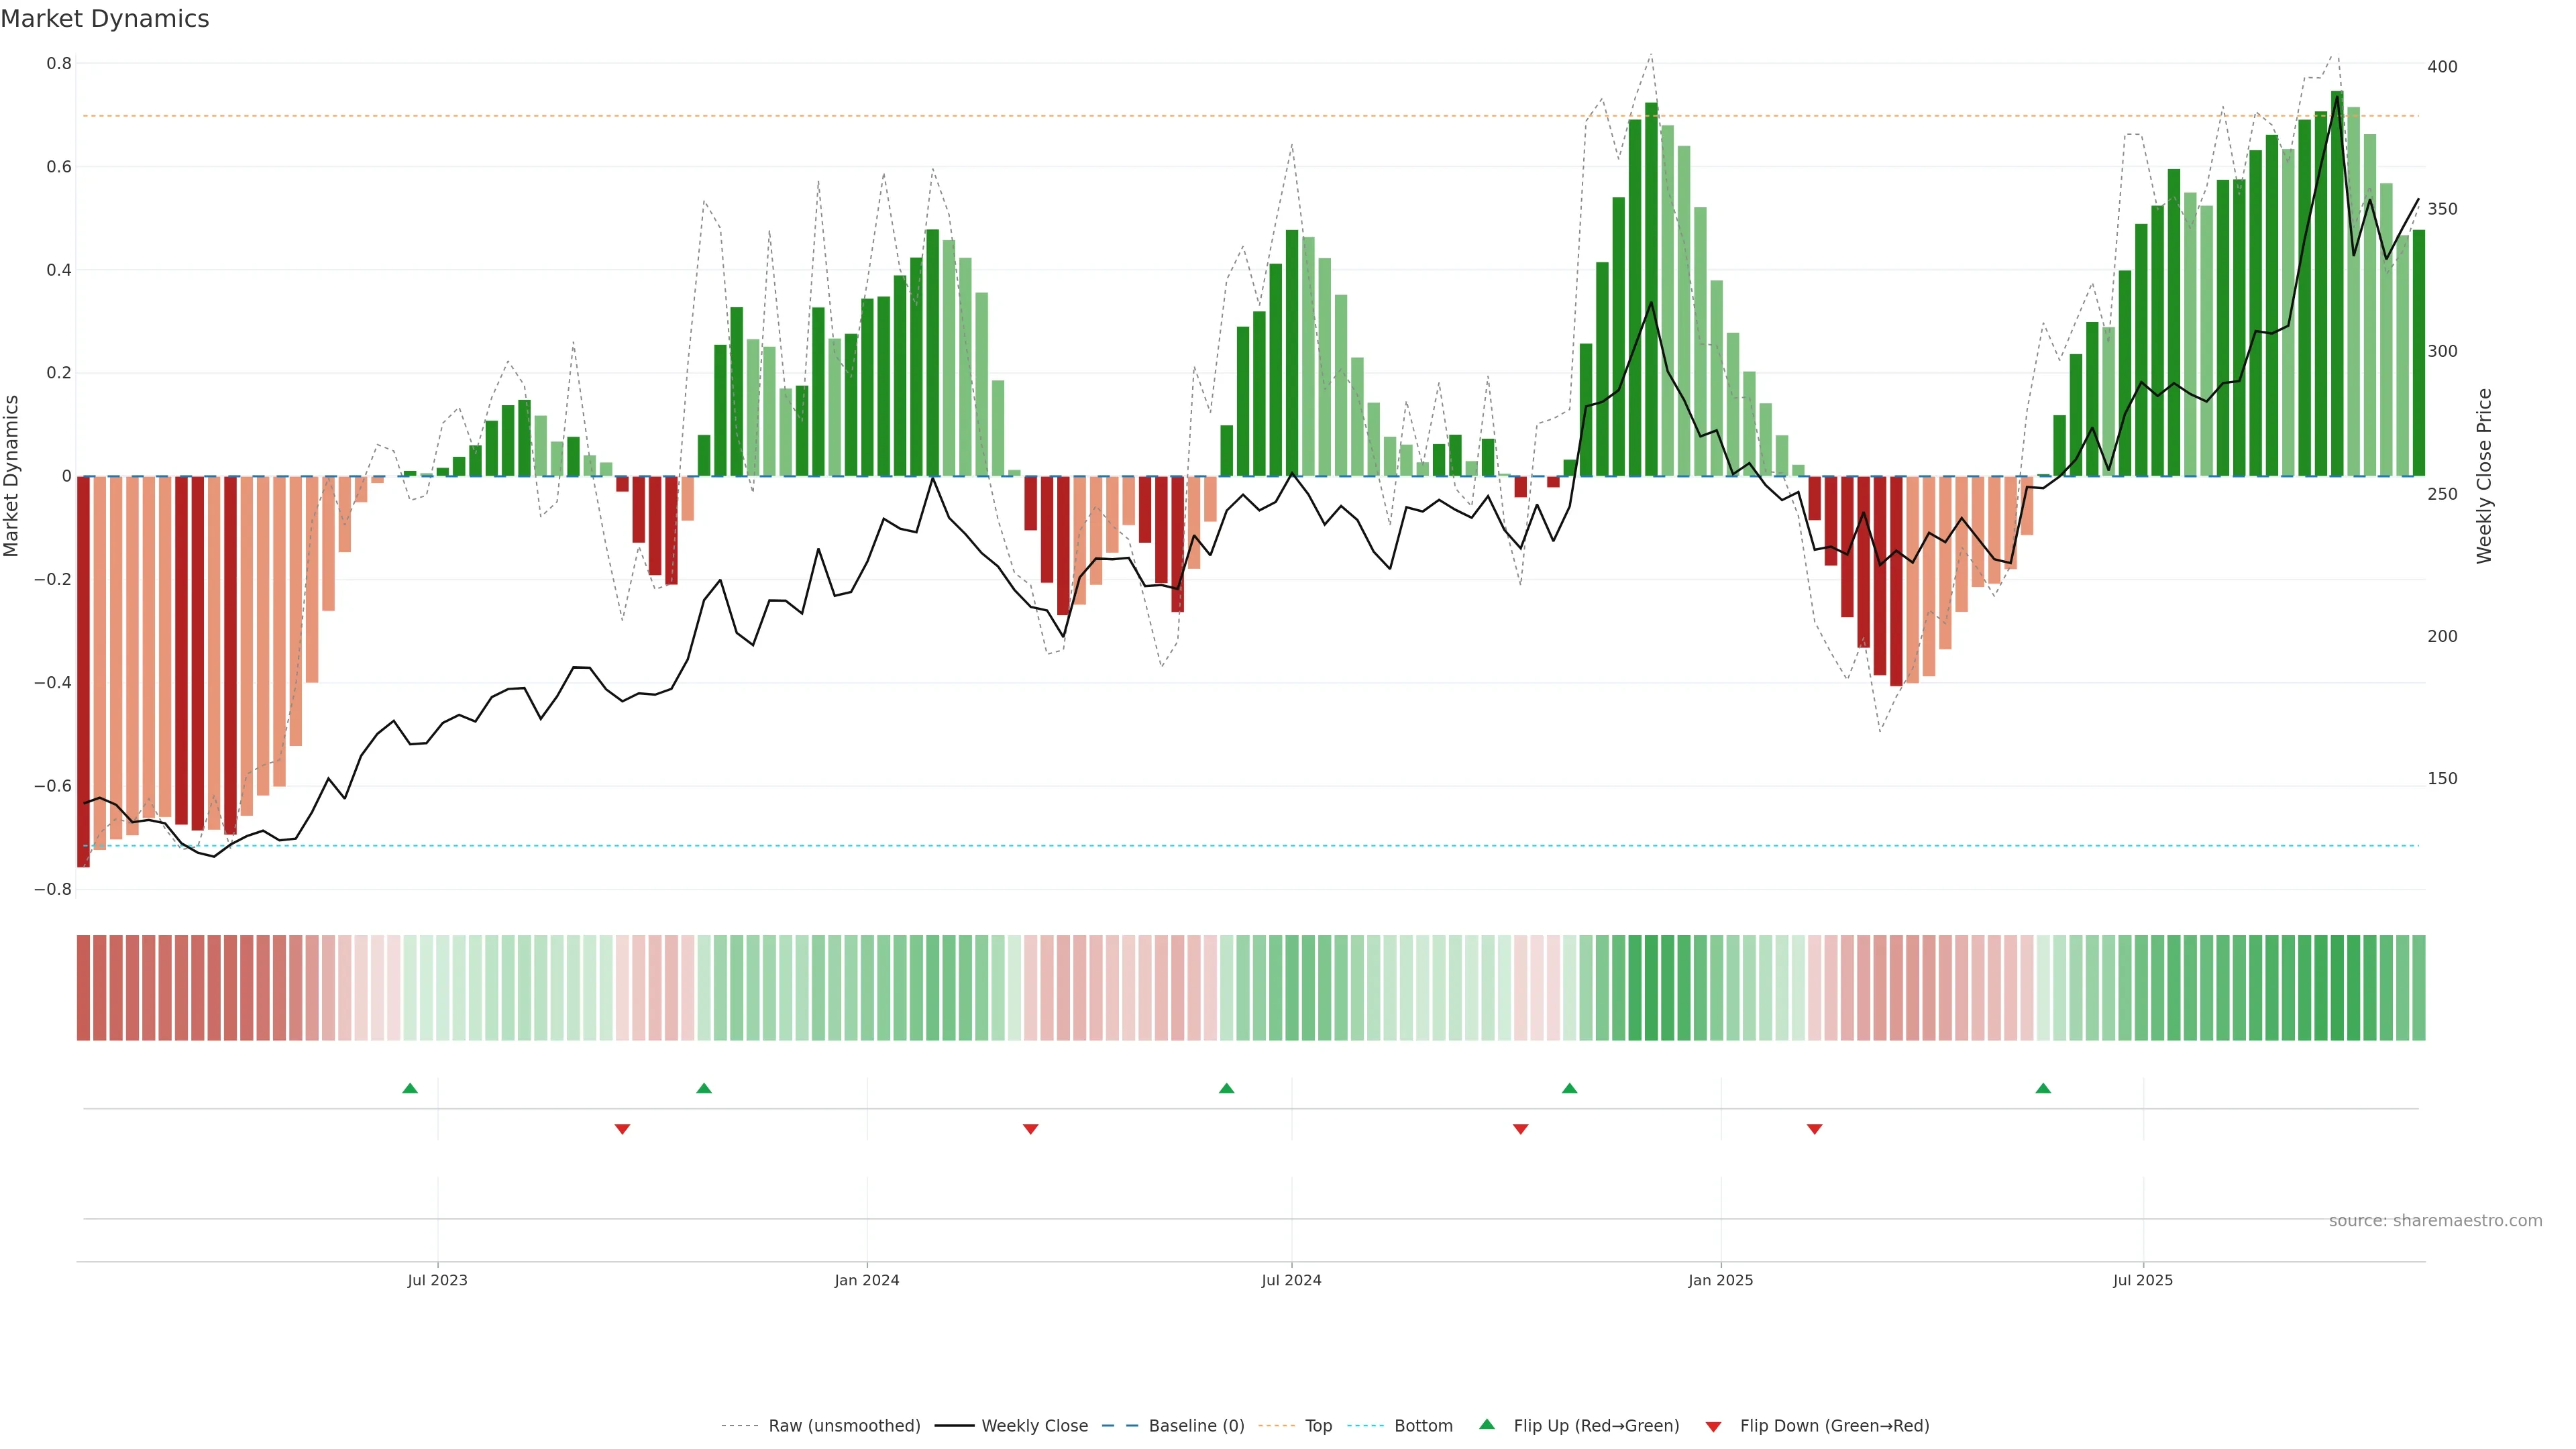Click the Flip Down marker after Jan 2024
The image size is (2576, 1449).
(x=1031, y=1129)
